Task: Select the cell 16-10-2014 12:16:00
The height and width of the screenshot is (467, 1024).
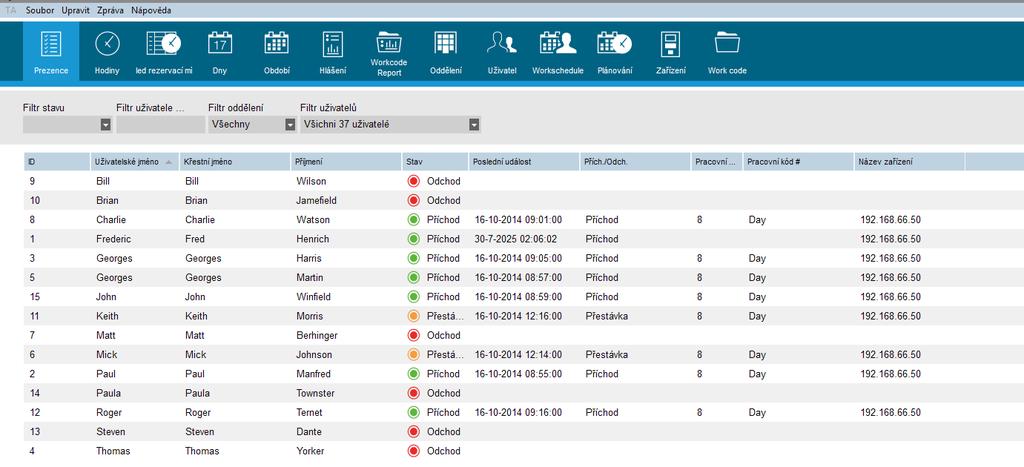Action: (x=518, y=316)
